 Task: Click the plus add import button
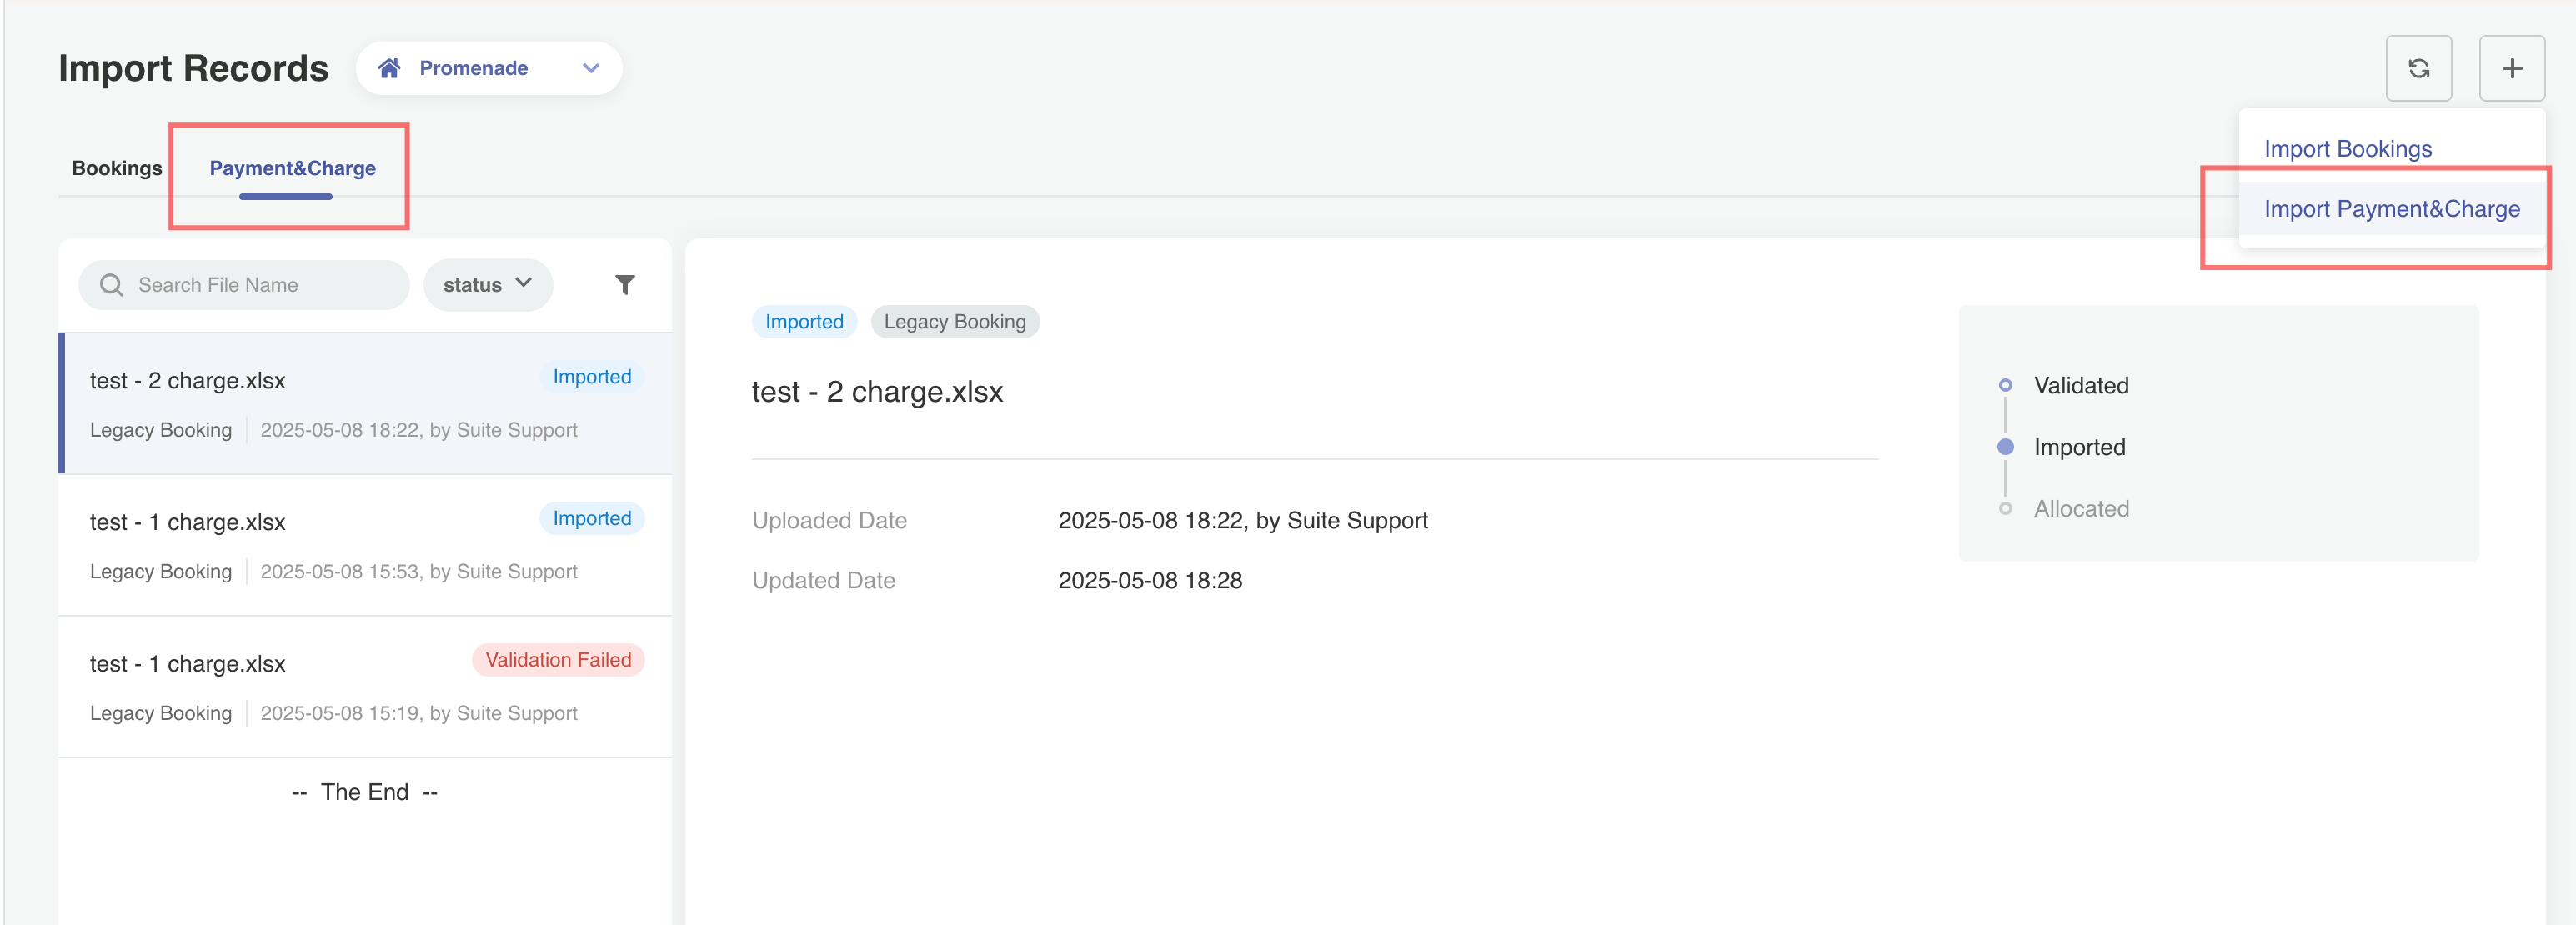click(x=2511, y=68)
